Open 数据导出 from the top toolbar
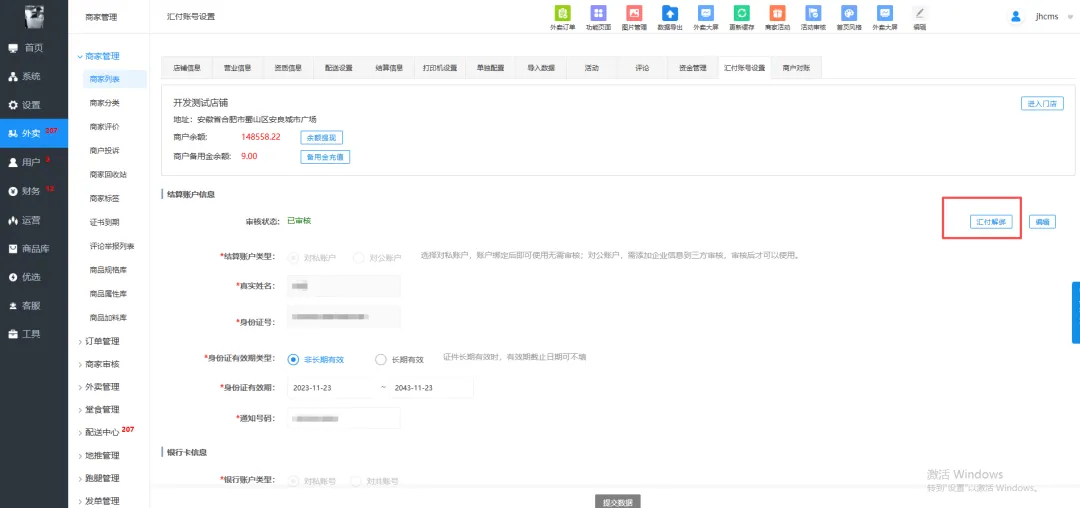The width and height of the screenshot is (1080, 508). click(x=670, y=14)
